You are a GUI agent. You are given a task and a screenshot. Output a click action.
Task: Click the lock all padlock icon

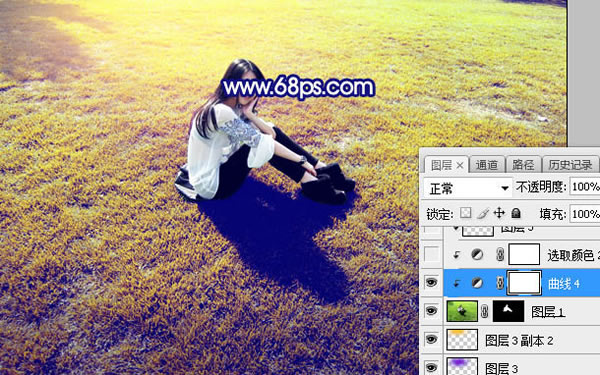click(516, 213)
